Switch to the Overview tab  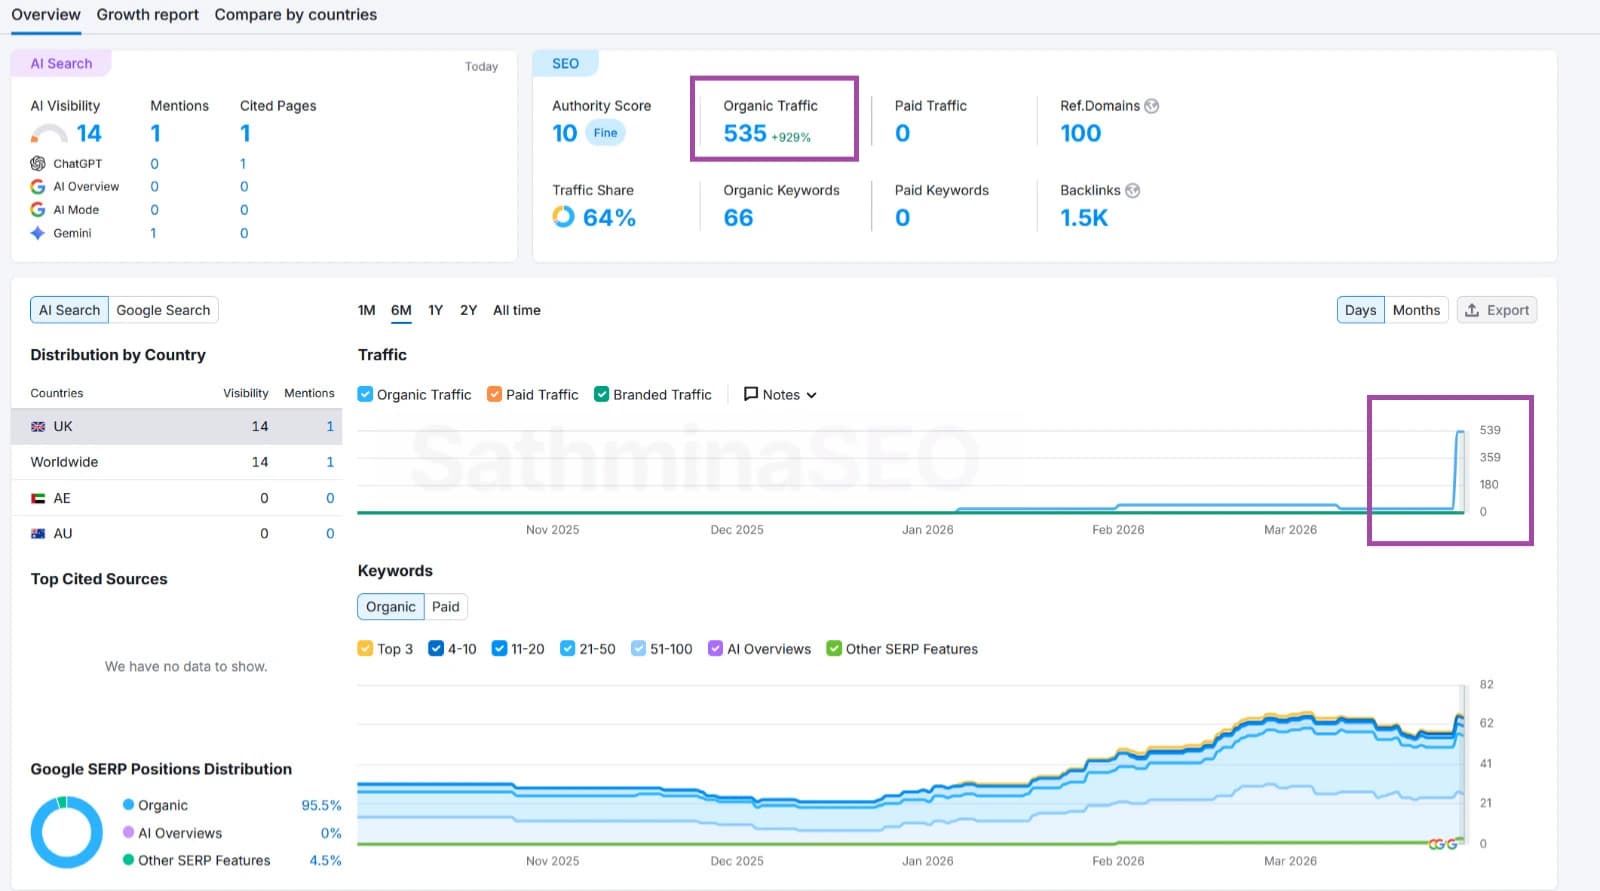46,15
